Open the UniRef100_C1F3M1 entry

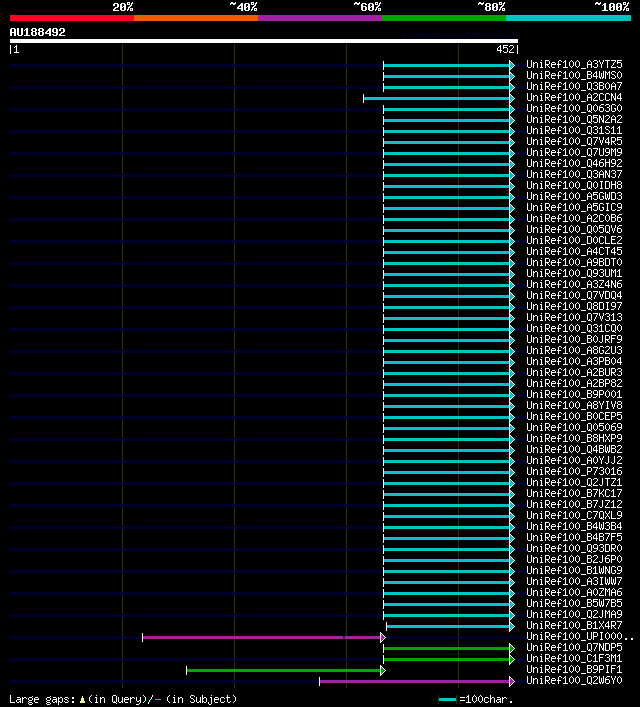coord(574,658)
